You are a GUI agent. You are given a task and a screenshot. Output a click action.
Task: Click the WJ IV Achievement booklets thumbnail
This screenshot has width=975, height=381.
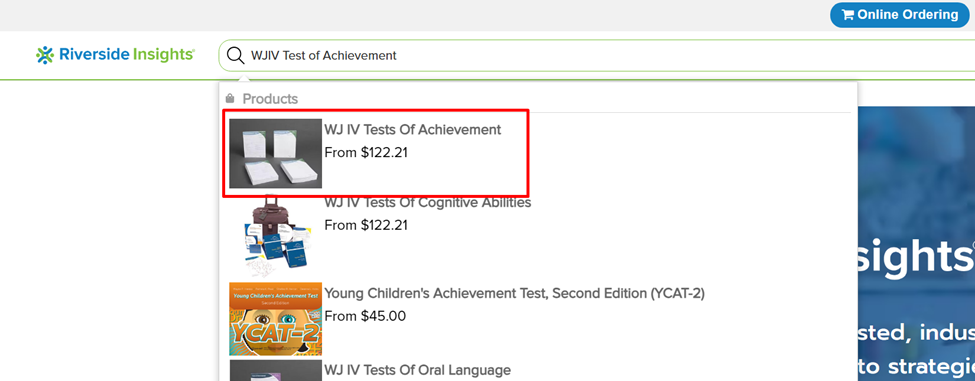click(x=275, y=154)
